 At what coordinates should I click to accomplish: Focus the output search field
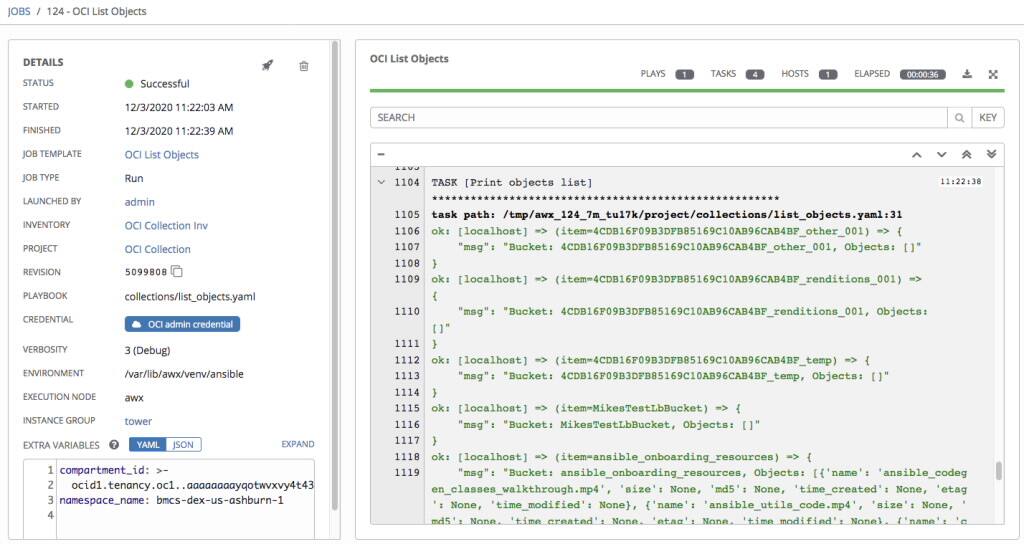coord(658,118)
